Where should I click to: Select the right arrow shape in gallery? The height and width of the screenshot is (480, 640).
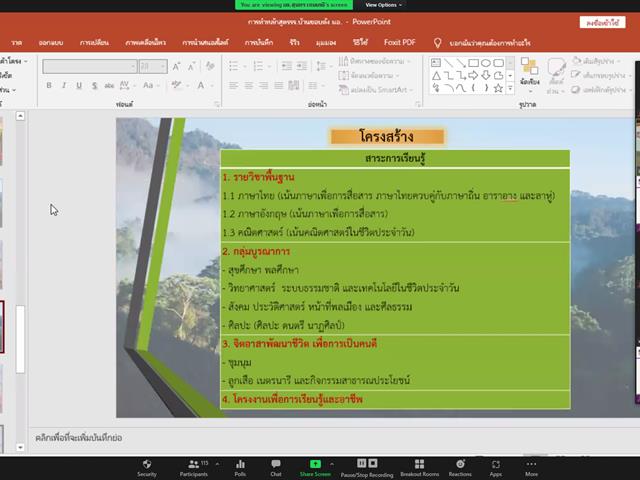(x=473, y=76)
